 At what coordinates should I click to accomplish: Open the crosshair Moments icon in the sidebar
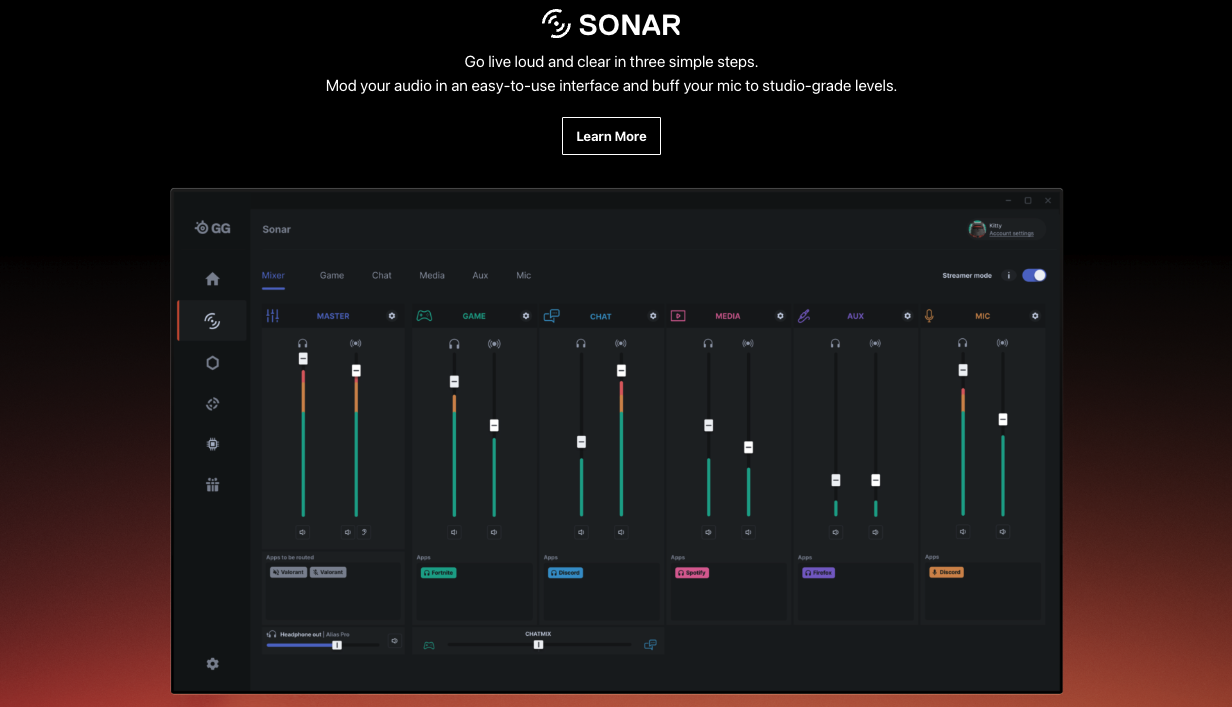[212, 404]
